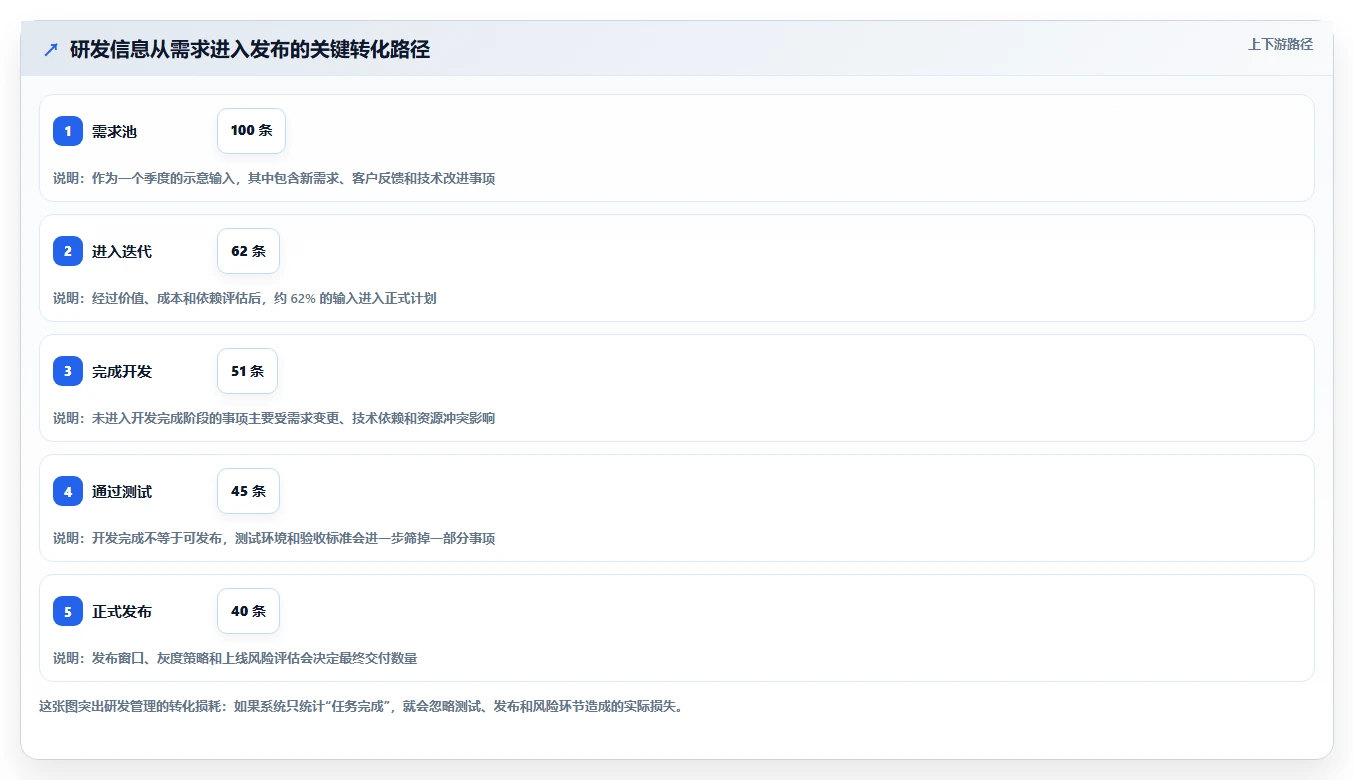Click the 100 条 value chip
This screenshot has width=1354, height=780.
251,131
